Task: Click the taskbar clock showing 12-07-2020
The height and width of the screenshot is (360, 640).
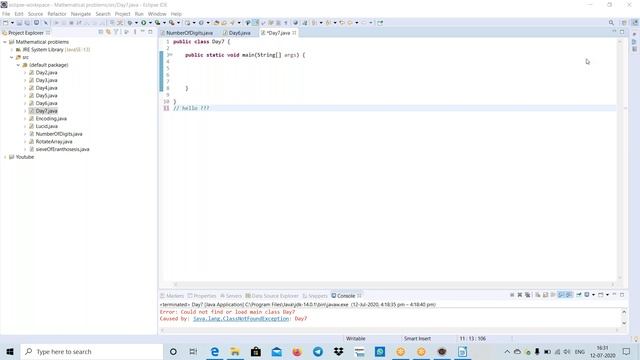Action: coord(603,351)
